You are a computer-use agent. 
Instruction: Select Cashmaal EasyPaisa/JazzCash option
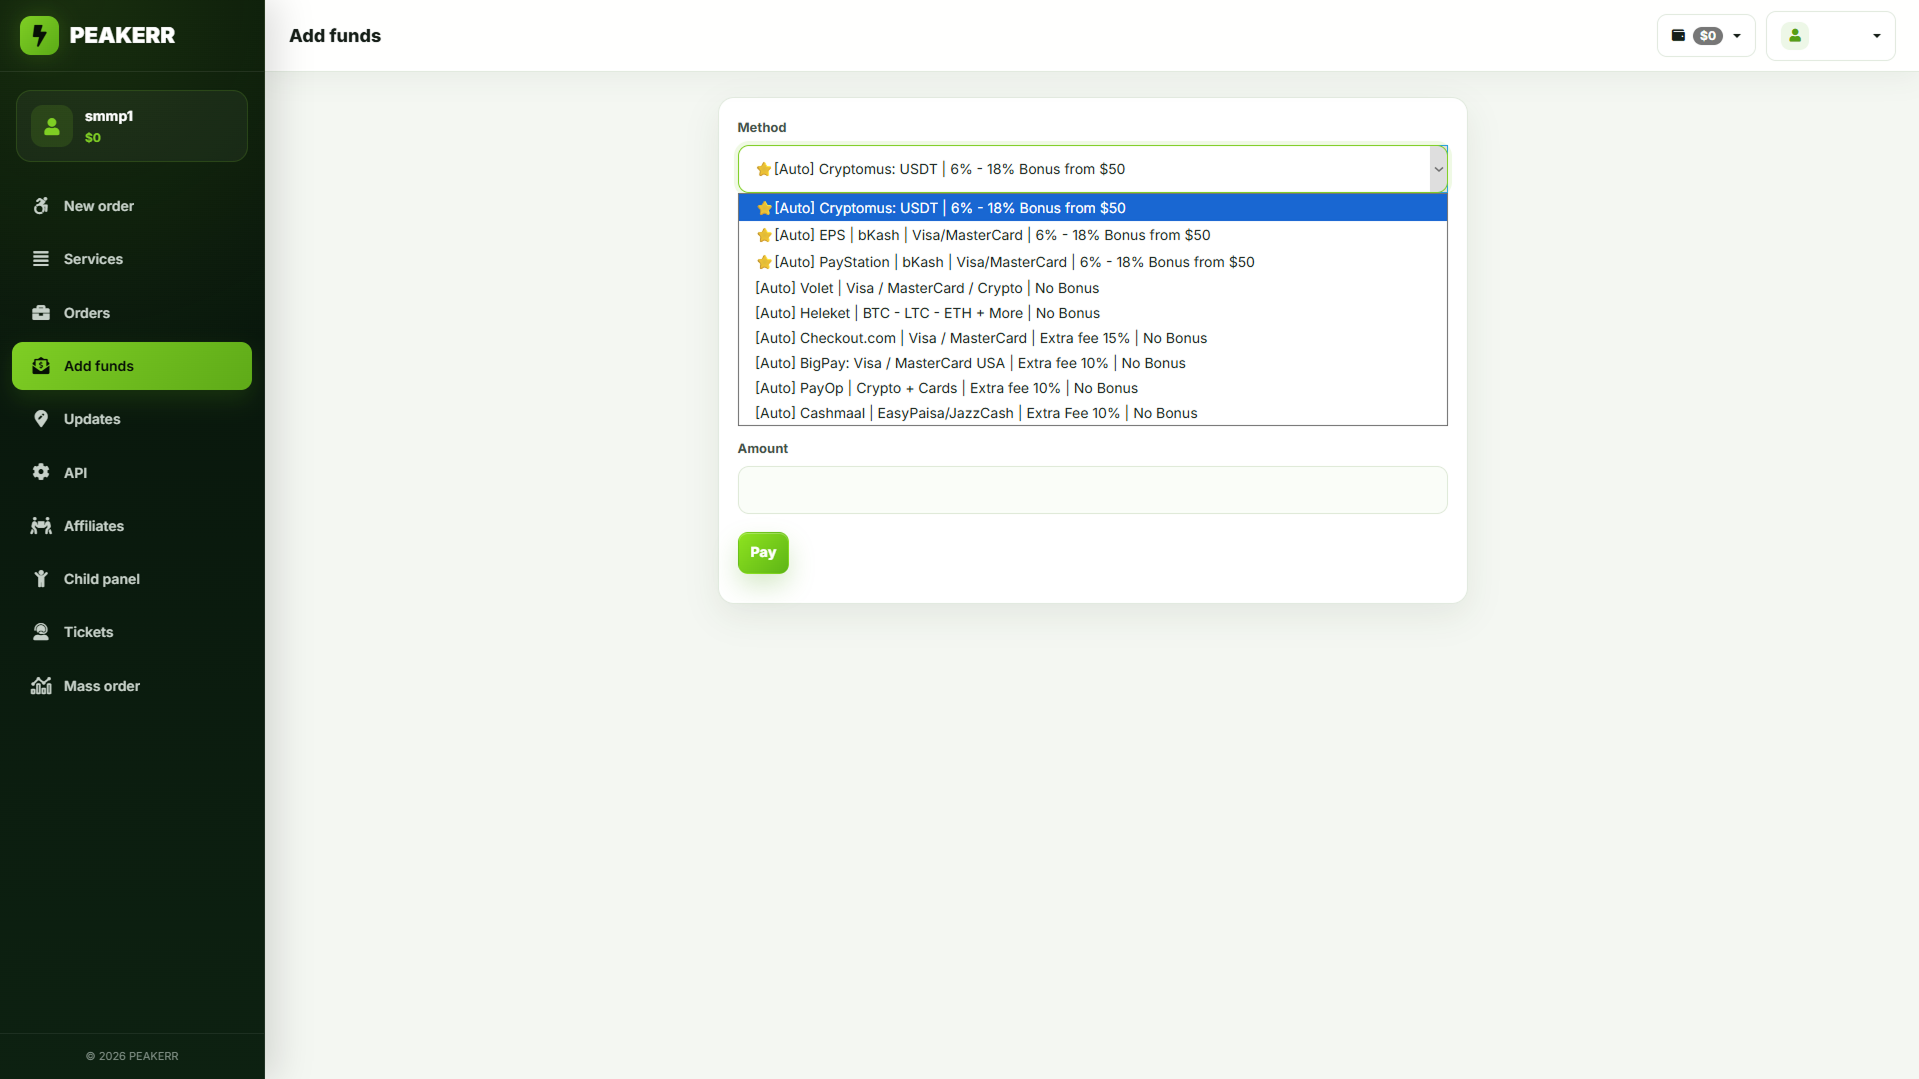[1092, 413]
